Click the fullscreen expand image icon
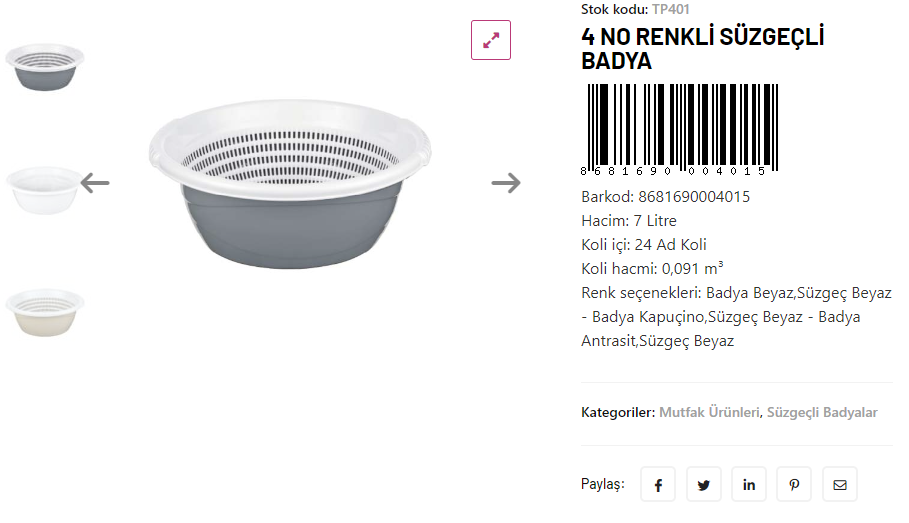 click(491, 40)
